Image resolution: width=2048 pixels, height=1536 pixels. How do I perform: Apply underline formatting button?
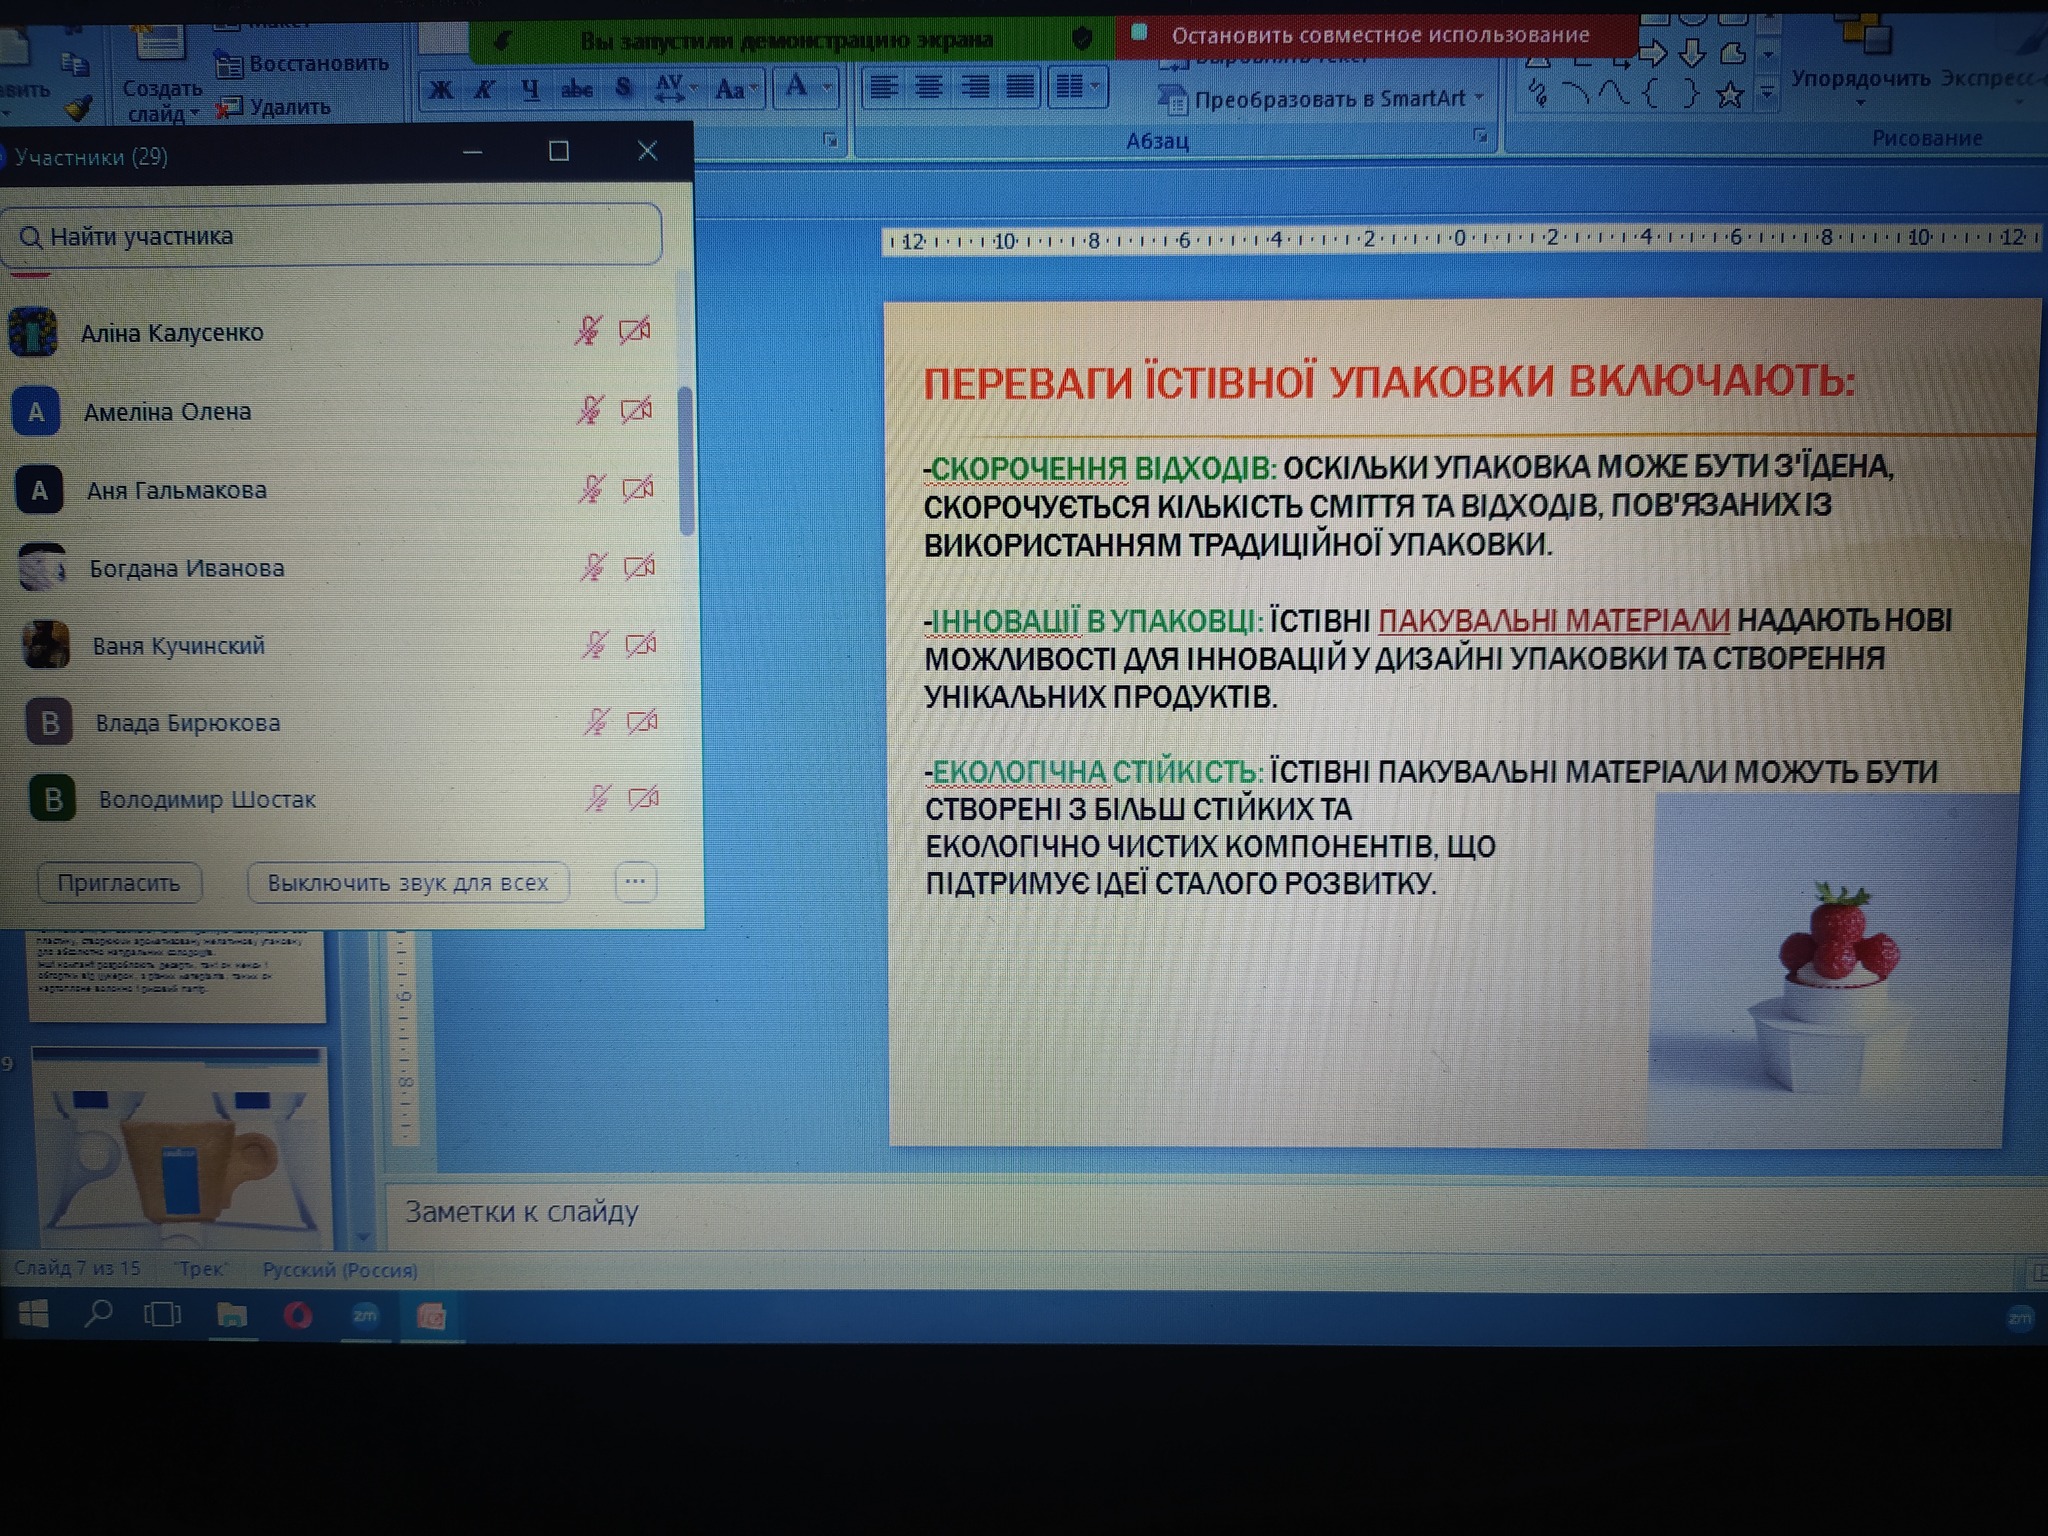(530, 90)
